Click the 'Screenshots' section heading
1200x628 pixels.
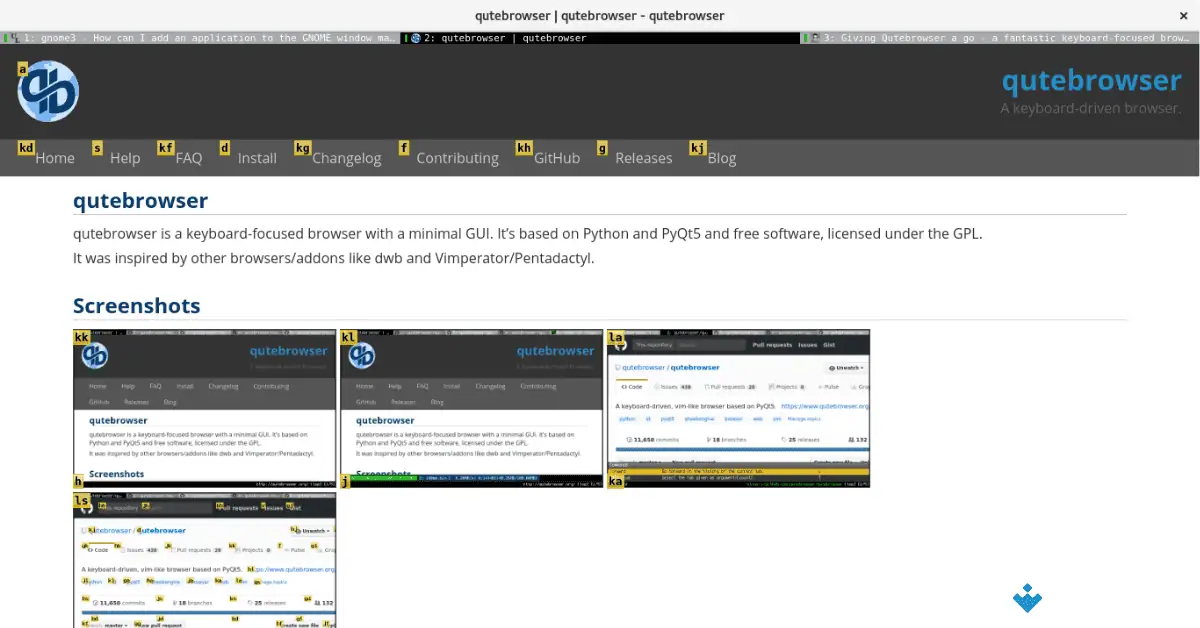pos(136,306)
